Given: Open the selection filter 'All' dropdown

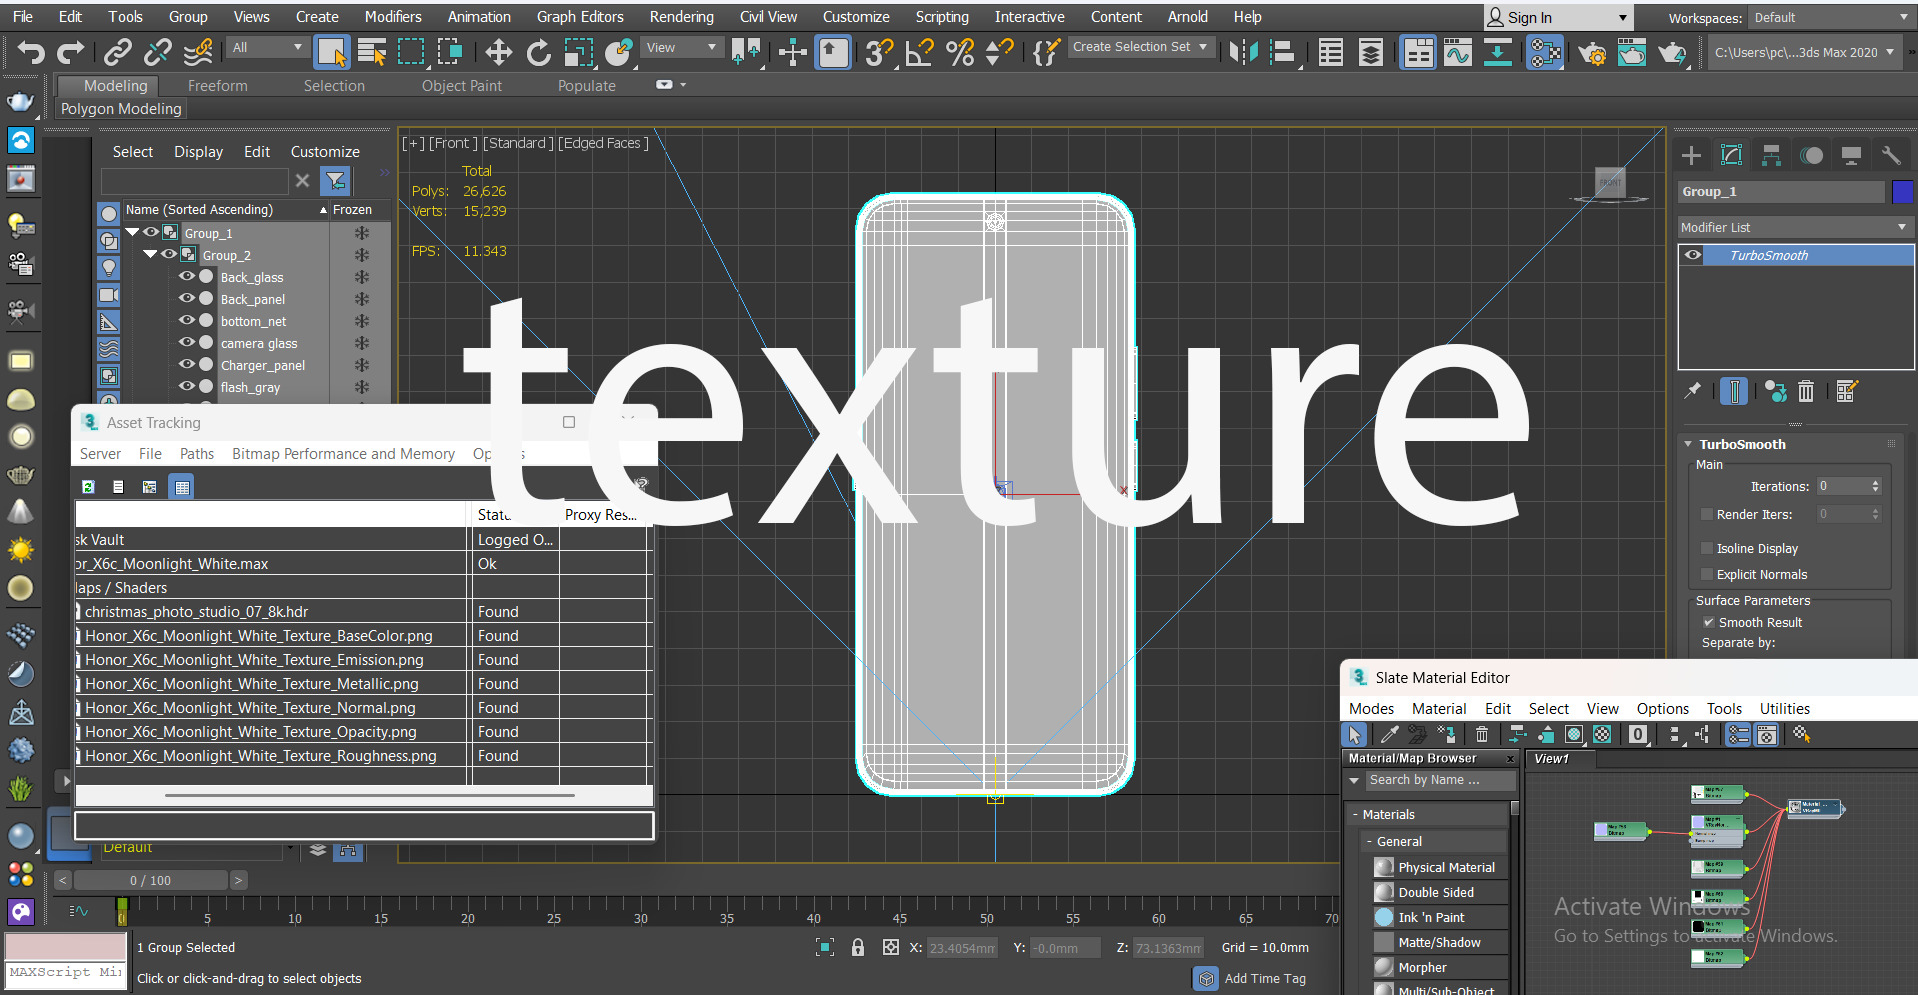Looking at the screenshot, I should 266,47.
